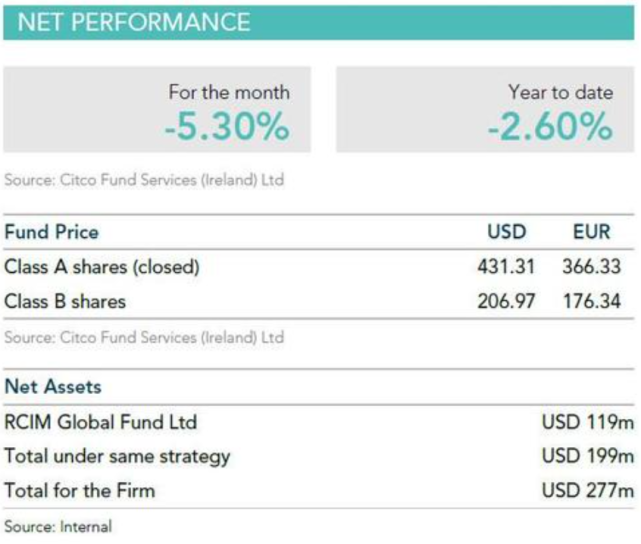This screenshot has height=544, width=641.
Task: Click Class B USD price 206.97
Action: (506, 301)
